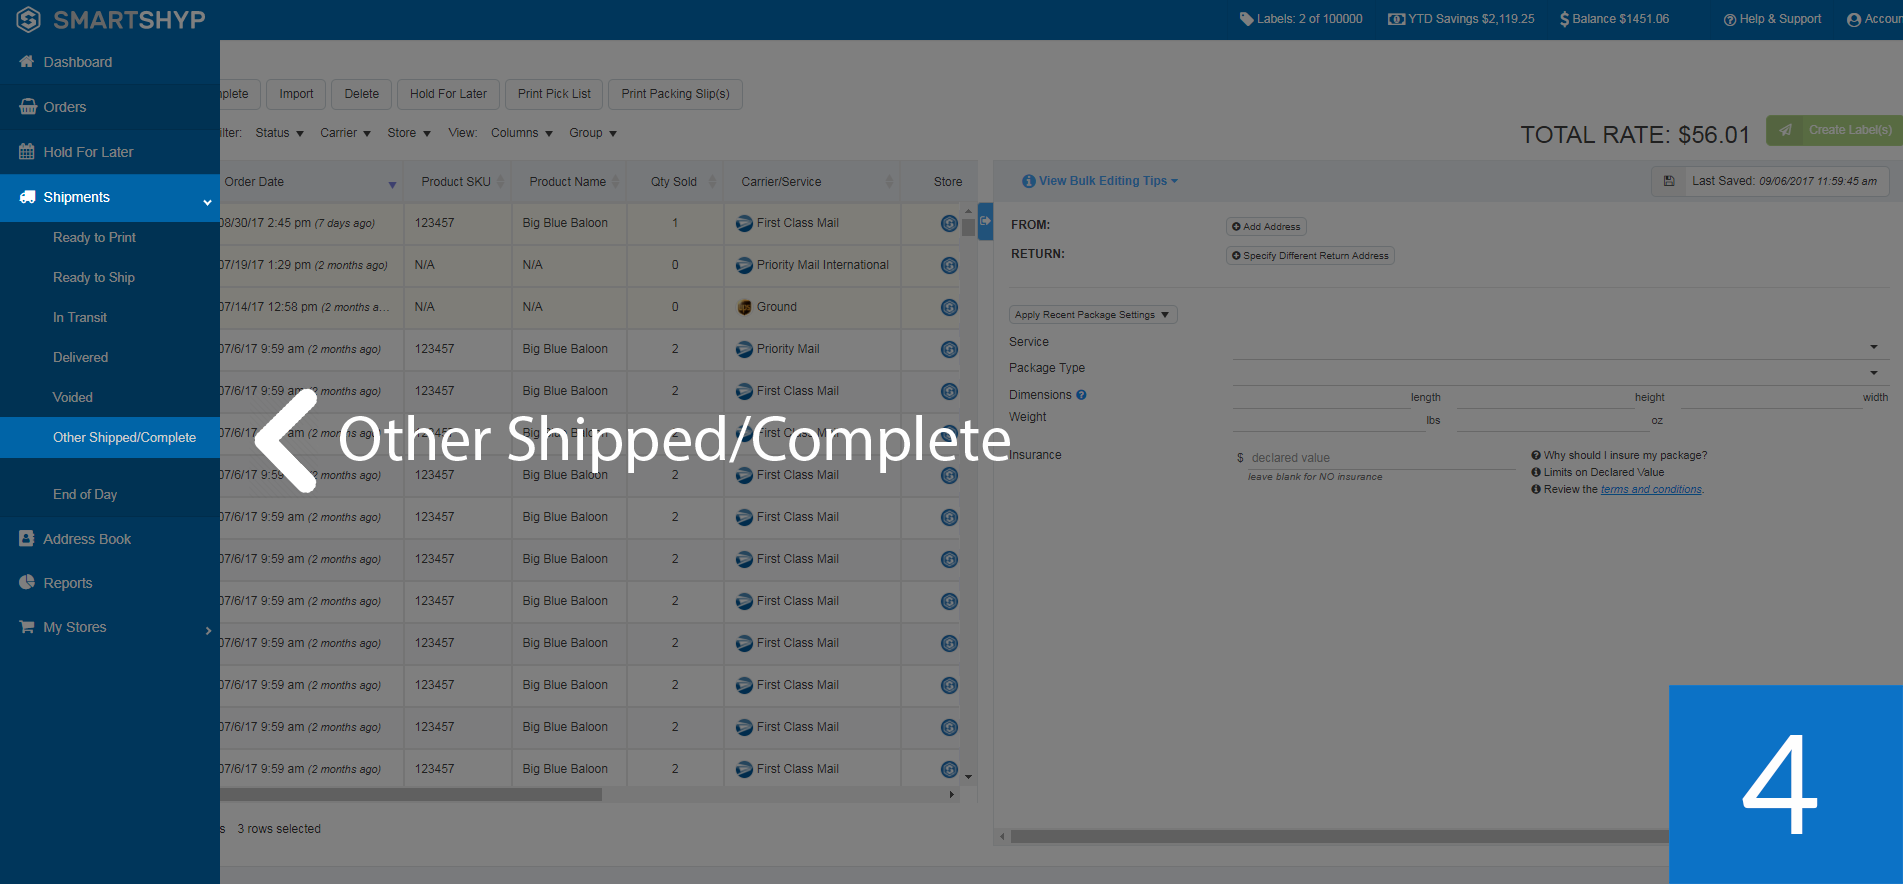Click the store icon in the Ground row

tap(949, 307)
